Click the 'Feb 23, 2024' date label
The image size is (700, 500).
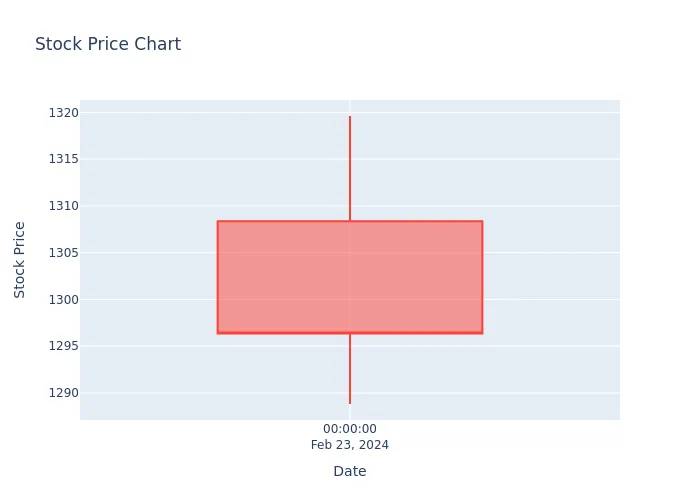tap(350, 445)
